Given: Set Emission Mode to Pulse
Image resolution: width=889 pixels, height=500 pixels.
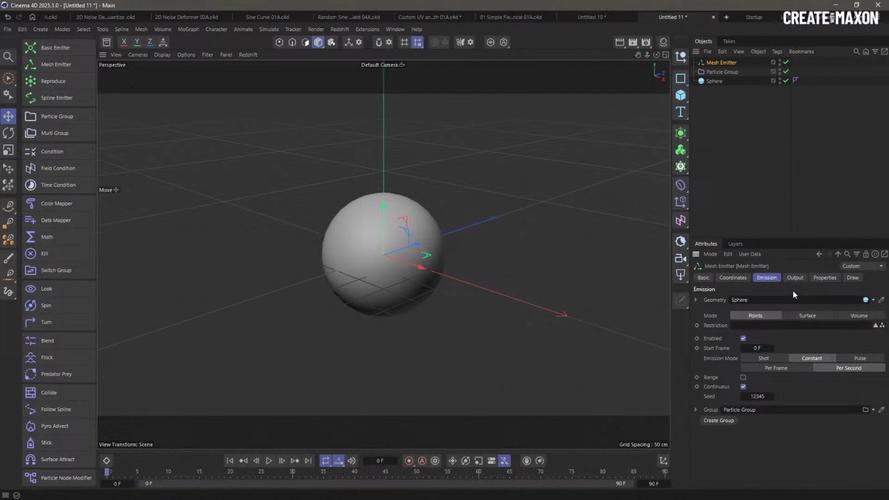Looking at the screenshot, I should (x=860, y=358).
